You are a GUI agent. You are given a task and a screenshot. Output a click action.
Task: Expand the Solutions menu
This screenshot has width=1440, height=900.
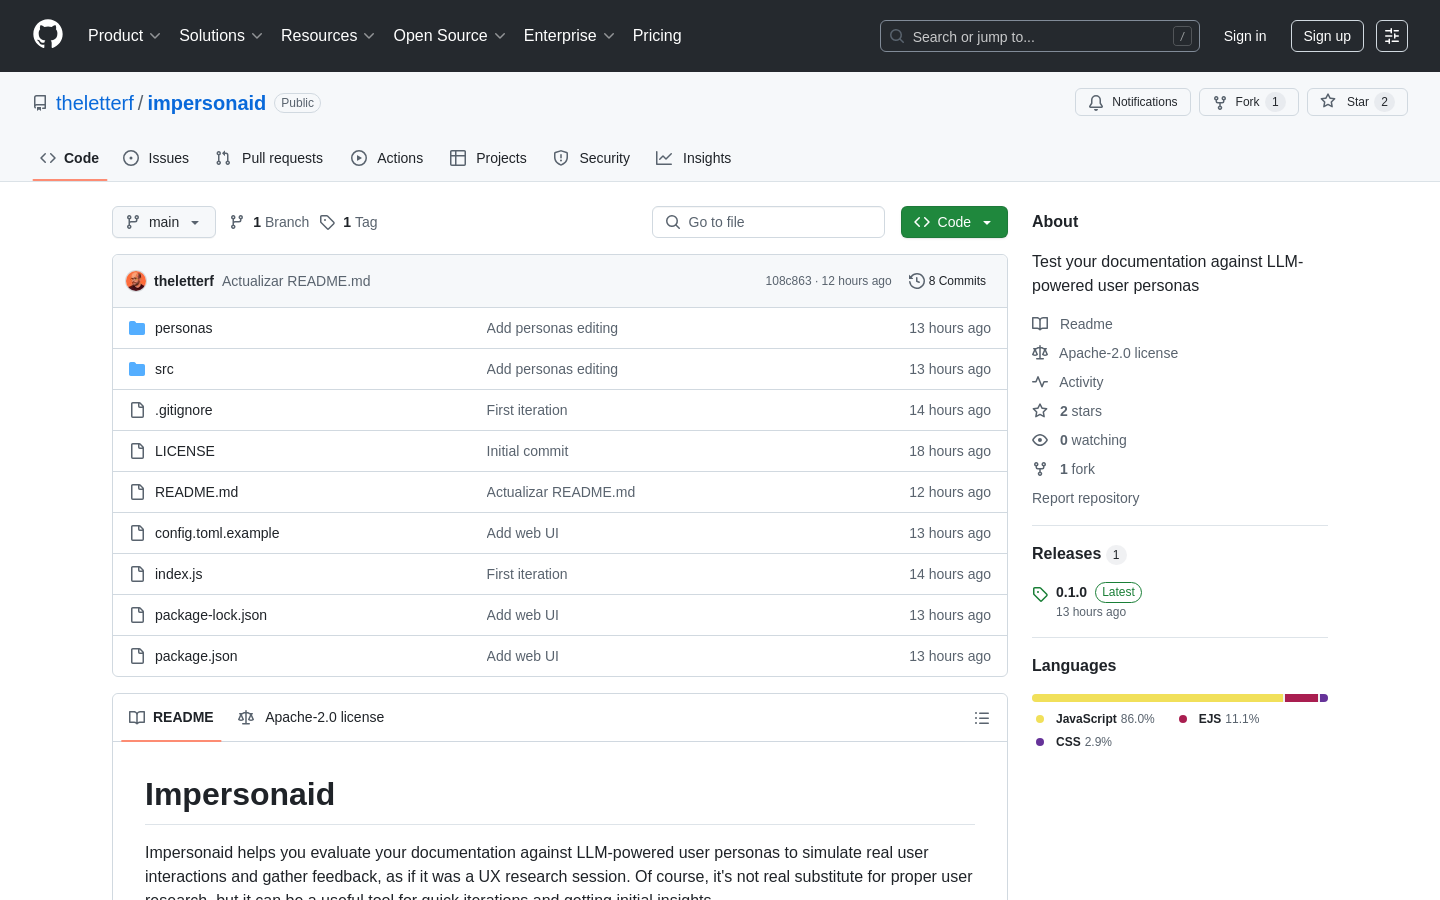220,36
